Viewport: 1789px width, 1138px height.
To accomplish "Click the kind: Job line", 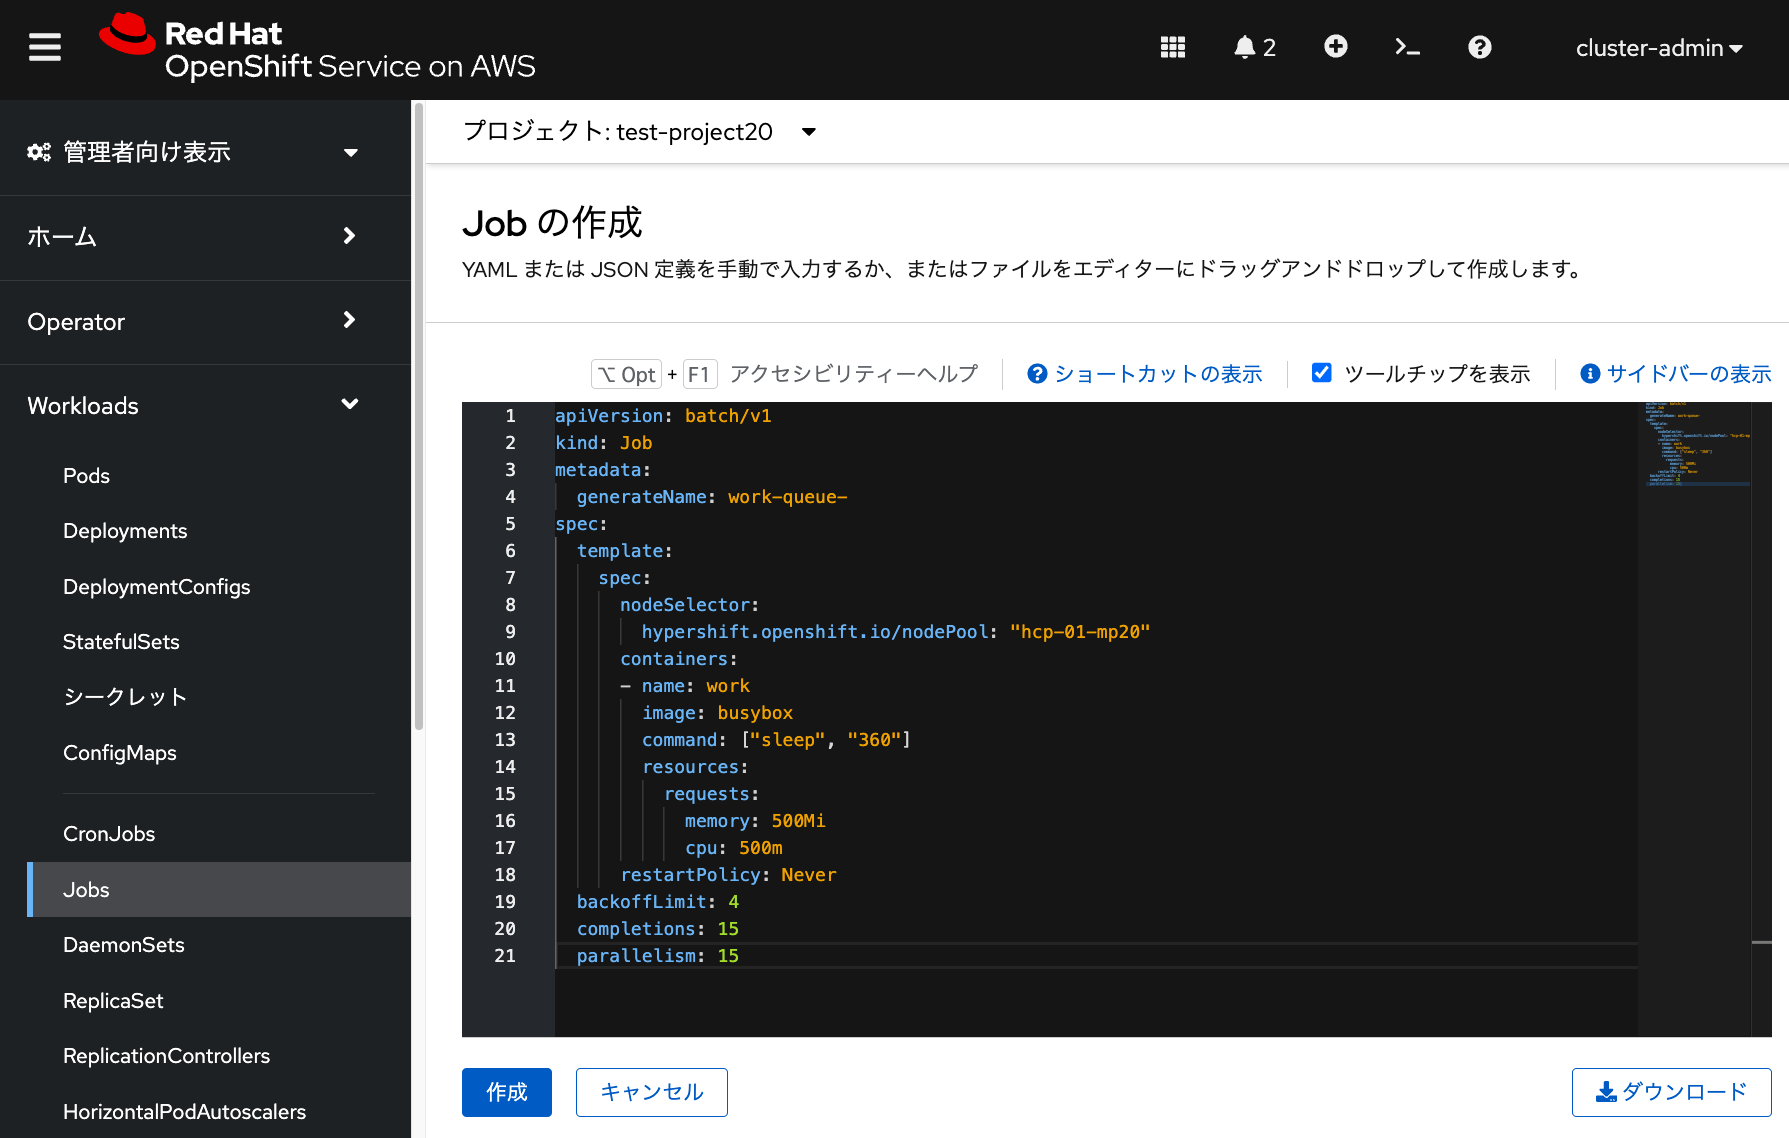I will pos(603,443).
